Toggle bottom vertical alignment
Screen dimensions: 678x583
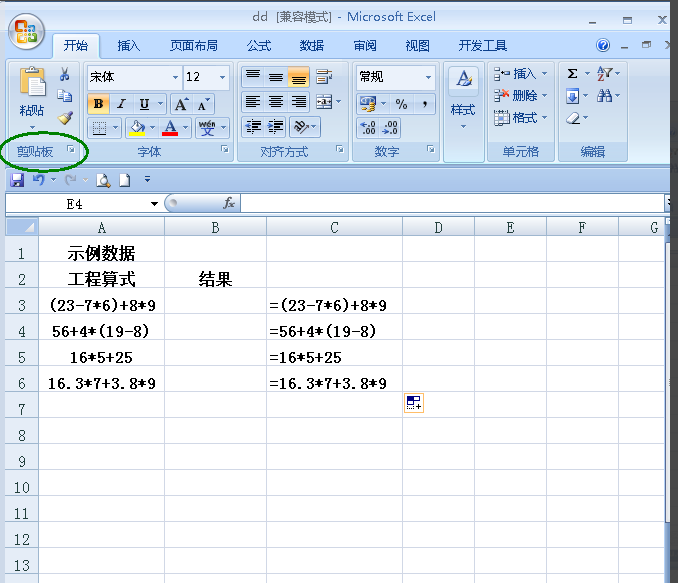click(298, 77)
